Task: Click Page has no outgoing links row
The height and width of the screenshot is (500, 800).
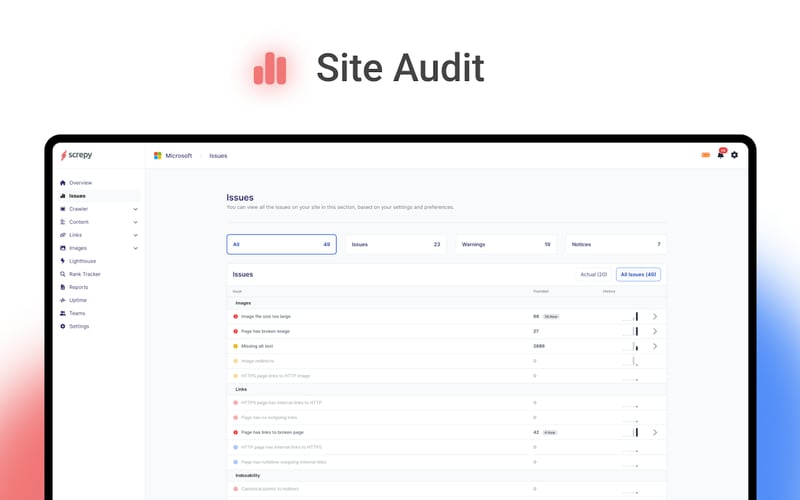Action: click(x=447, y=417)
